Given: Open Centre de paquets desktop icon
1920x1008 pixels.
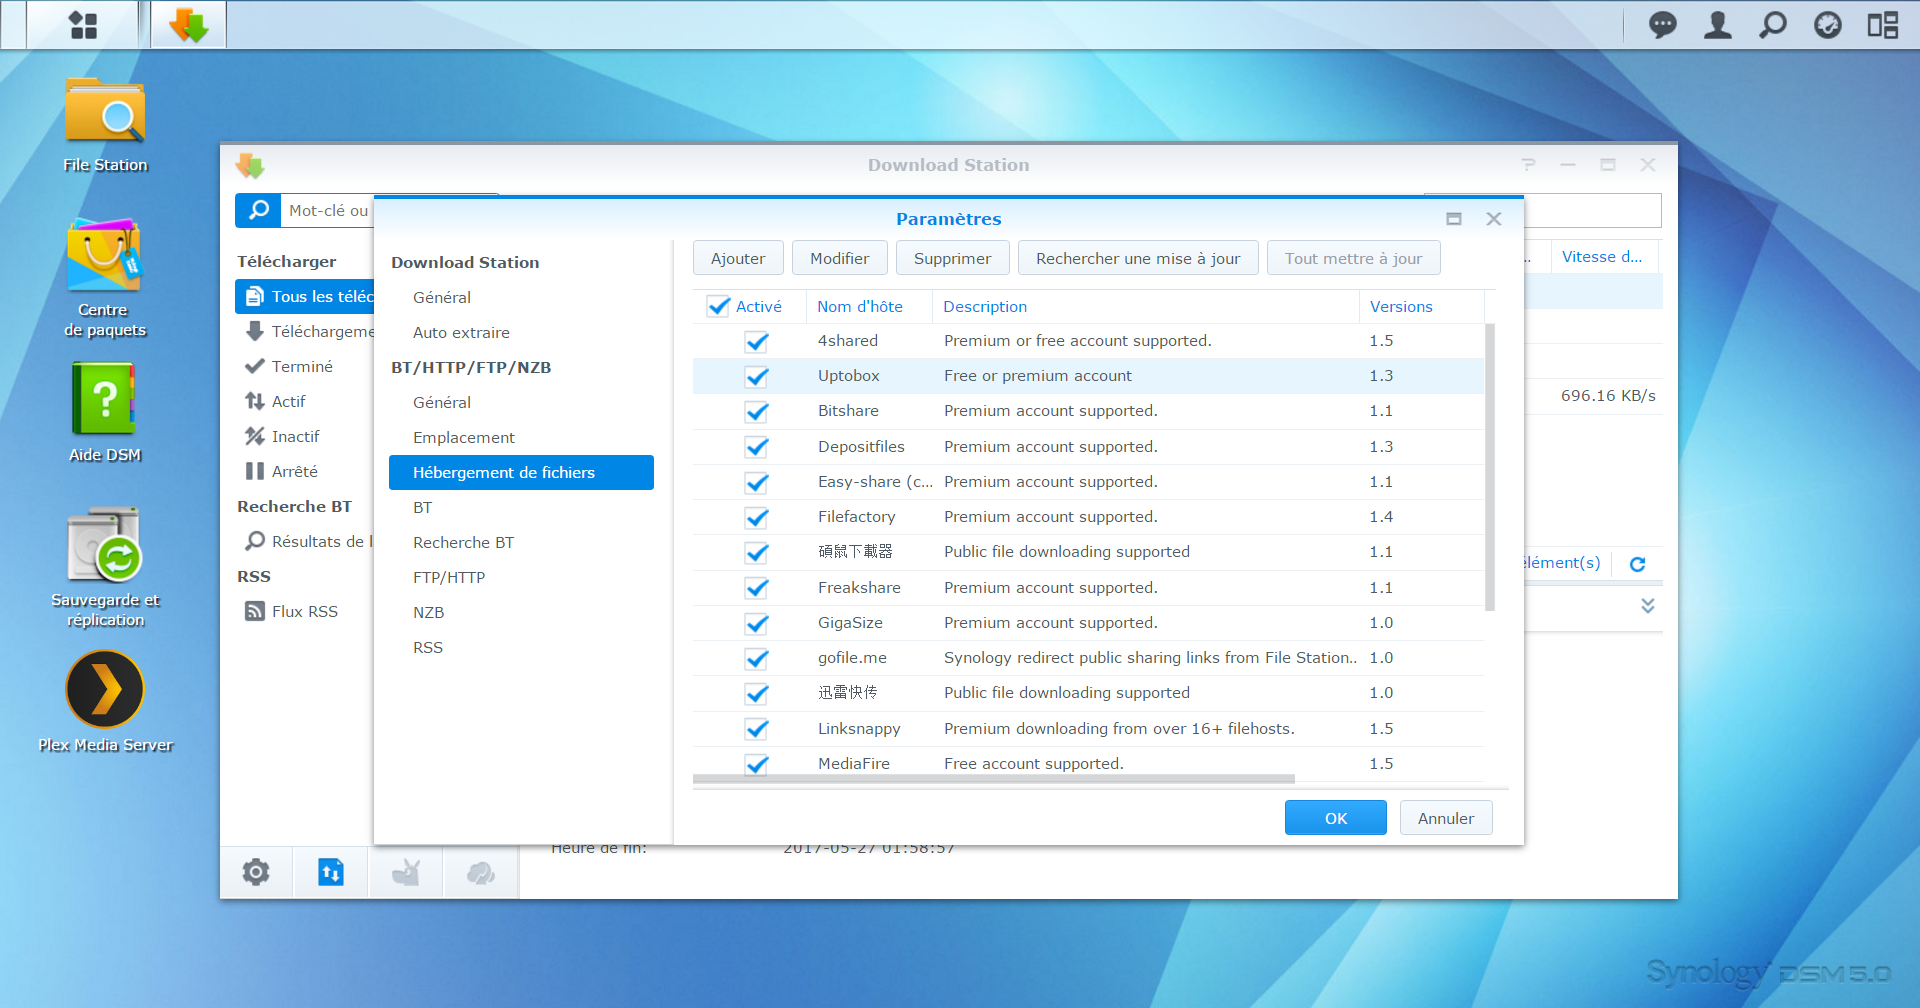Looking at the screenshot, I should (105, 258).
